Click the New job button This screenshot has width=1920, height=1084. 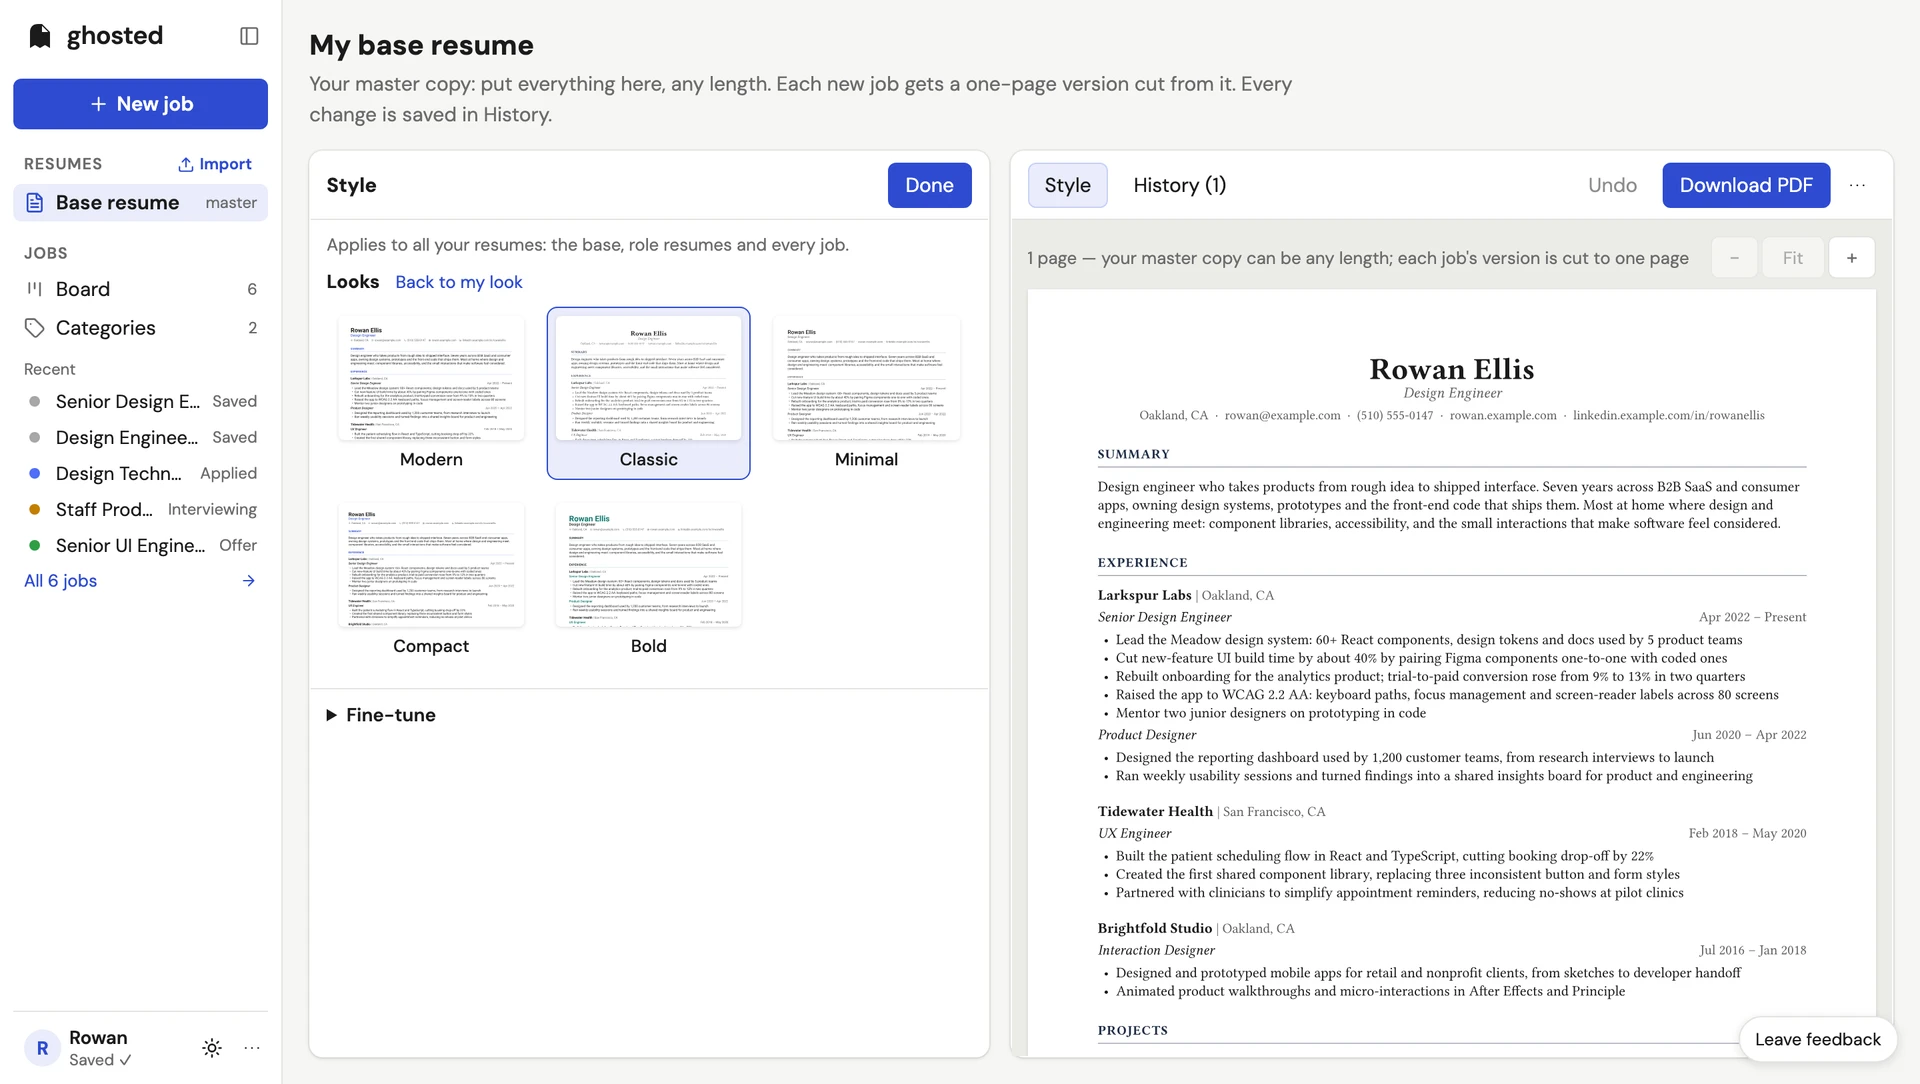click(x=140, y=104)
